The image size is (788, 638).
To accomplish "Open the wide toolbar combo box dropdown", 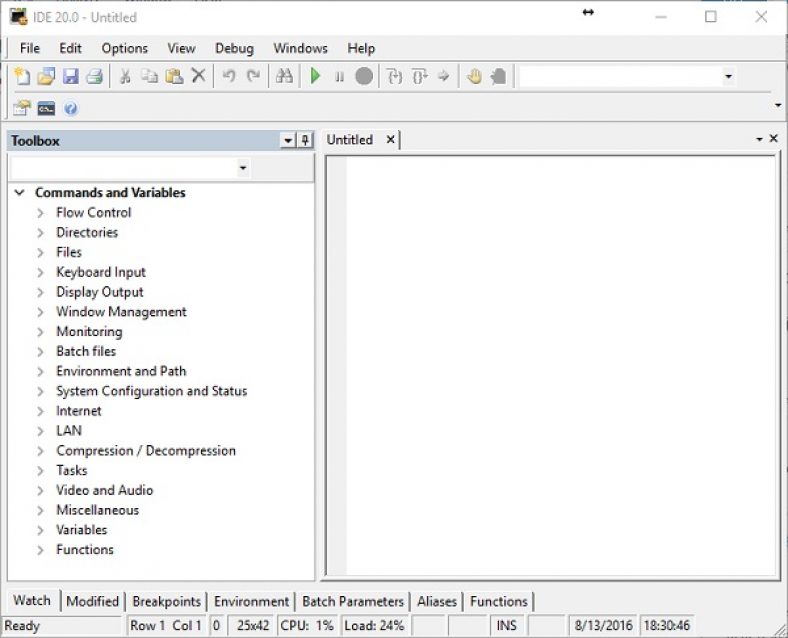I will pyautogui.click(x=728, y=77).
